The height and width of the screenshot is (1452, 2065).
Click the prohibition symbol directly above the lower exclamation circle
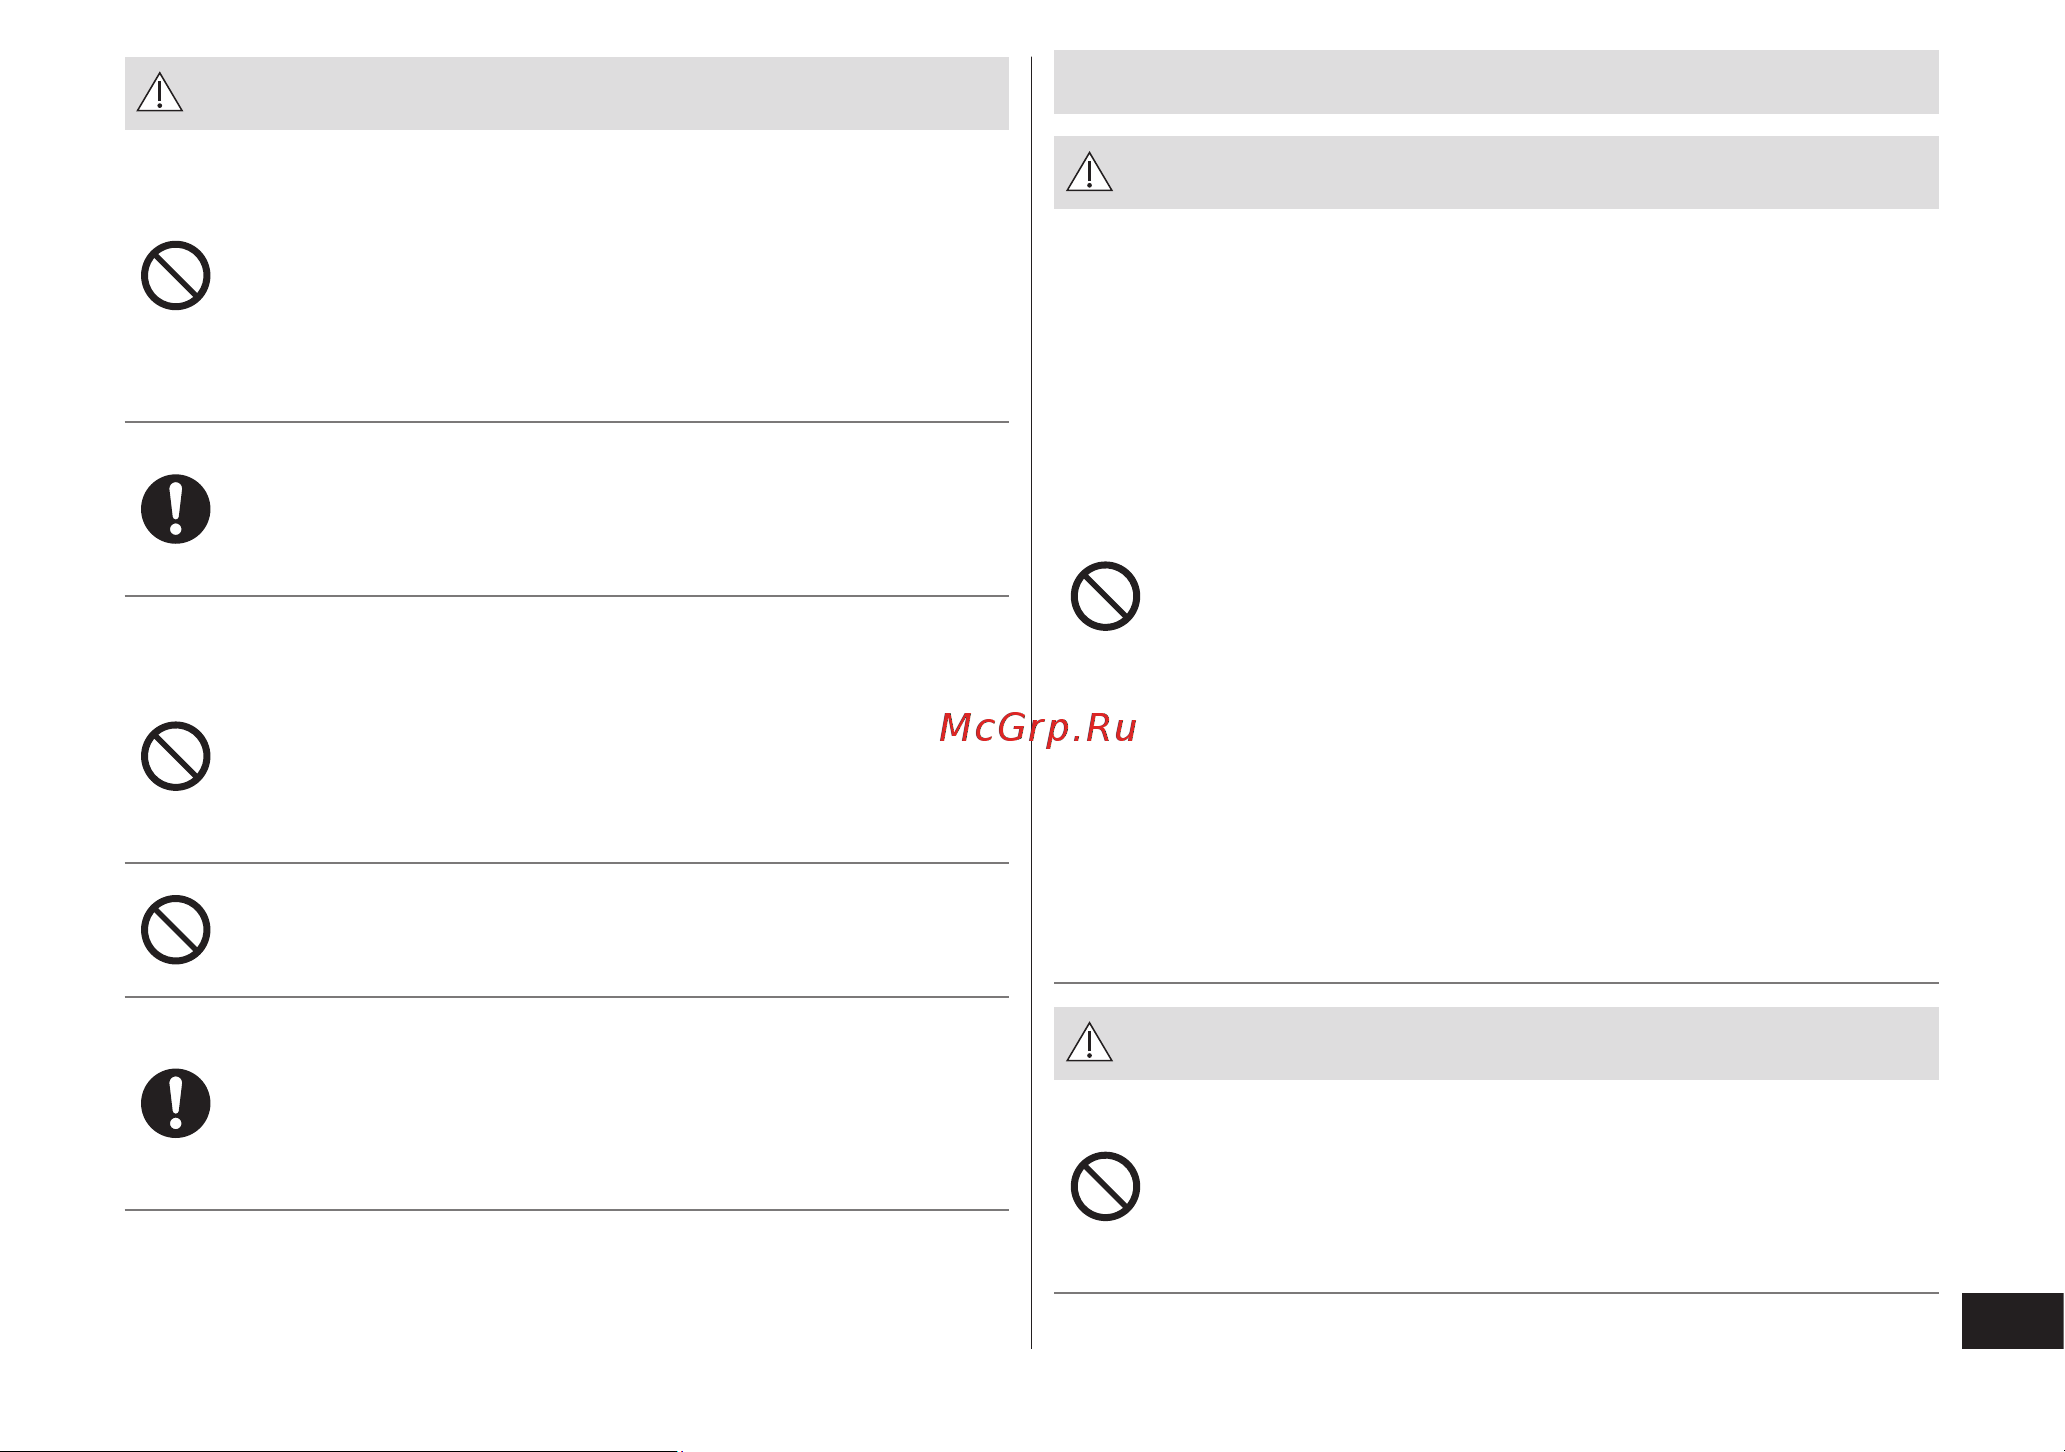click(176, 930)
